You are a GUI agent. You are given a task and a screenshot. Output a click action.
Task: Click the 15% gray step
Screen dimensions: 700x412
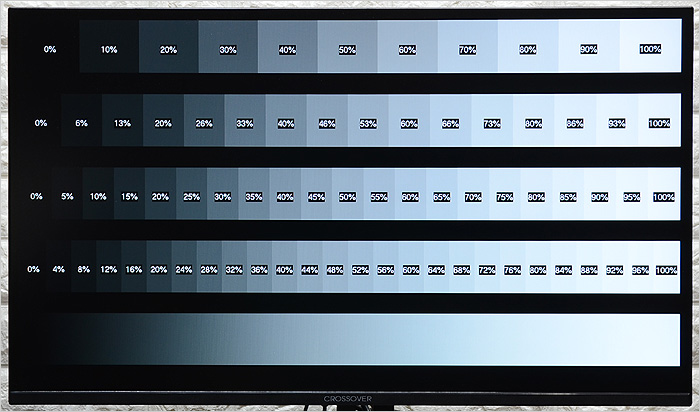[129, 197]
